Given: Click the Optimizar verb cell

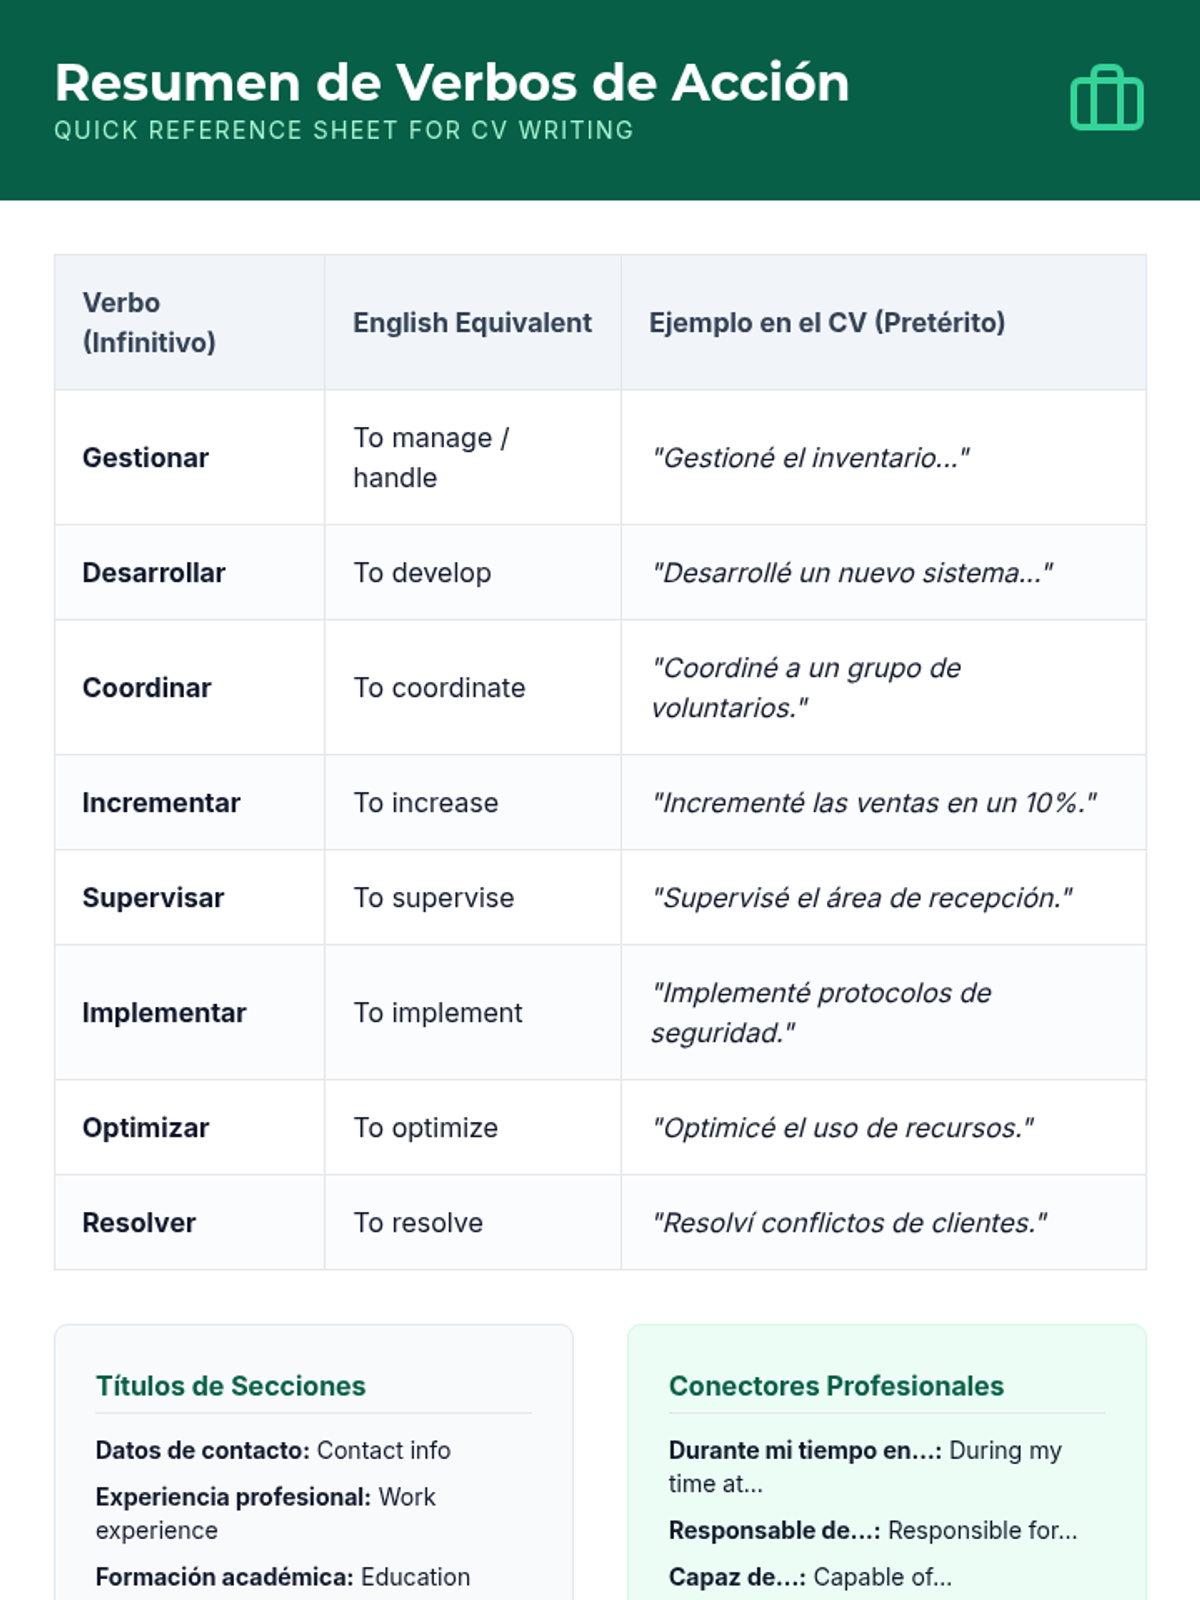Looking at the screenshot, I should (146, 1128).
